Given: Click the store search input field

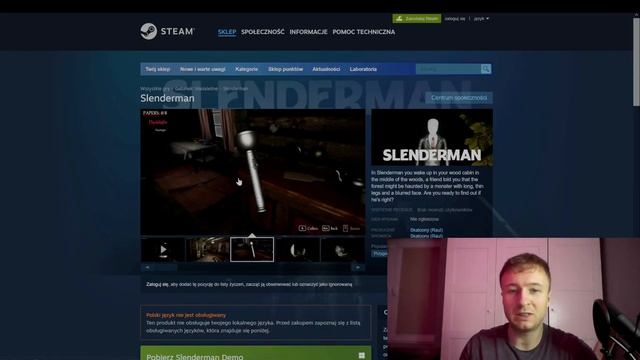Looking at the screenshot, I should [448, 69].
